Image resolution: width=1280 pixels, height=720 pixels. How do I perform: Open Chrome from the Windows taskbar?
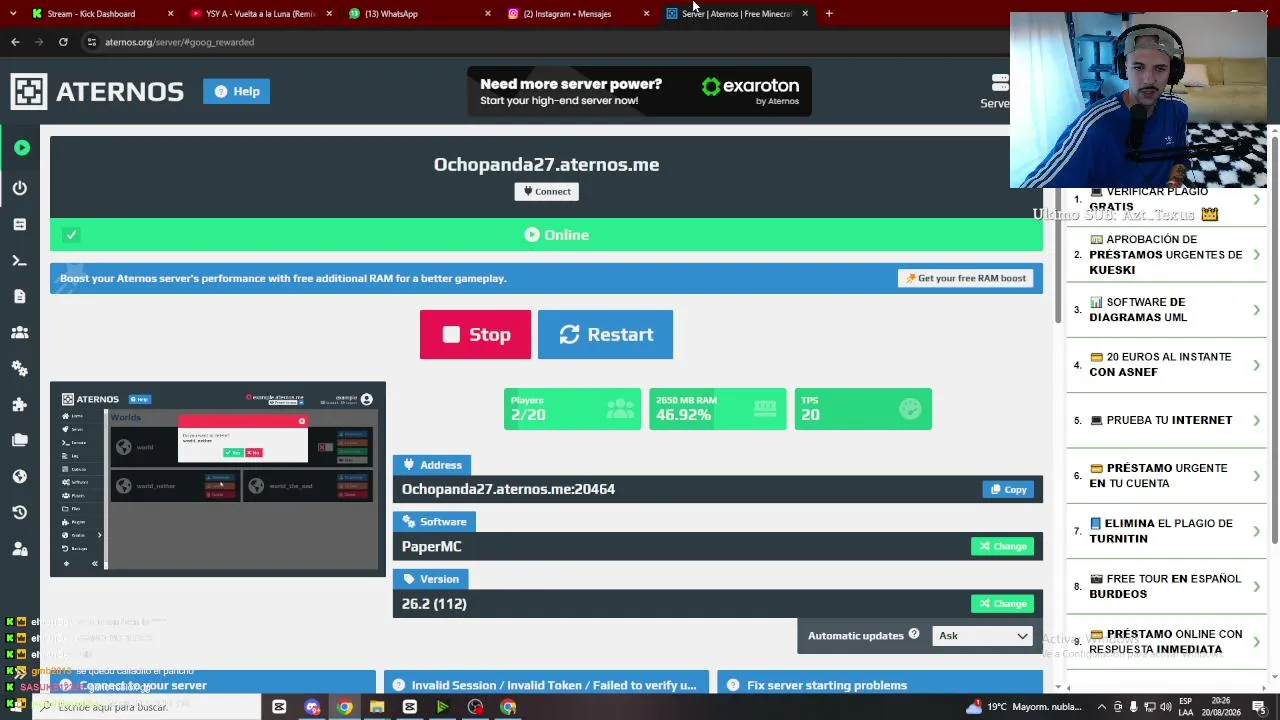click(345, 707)
